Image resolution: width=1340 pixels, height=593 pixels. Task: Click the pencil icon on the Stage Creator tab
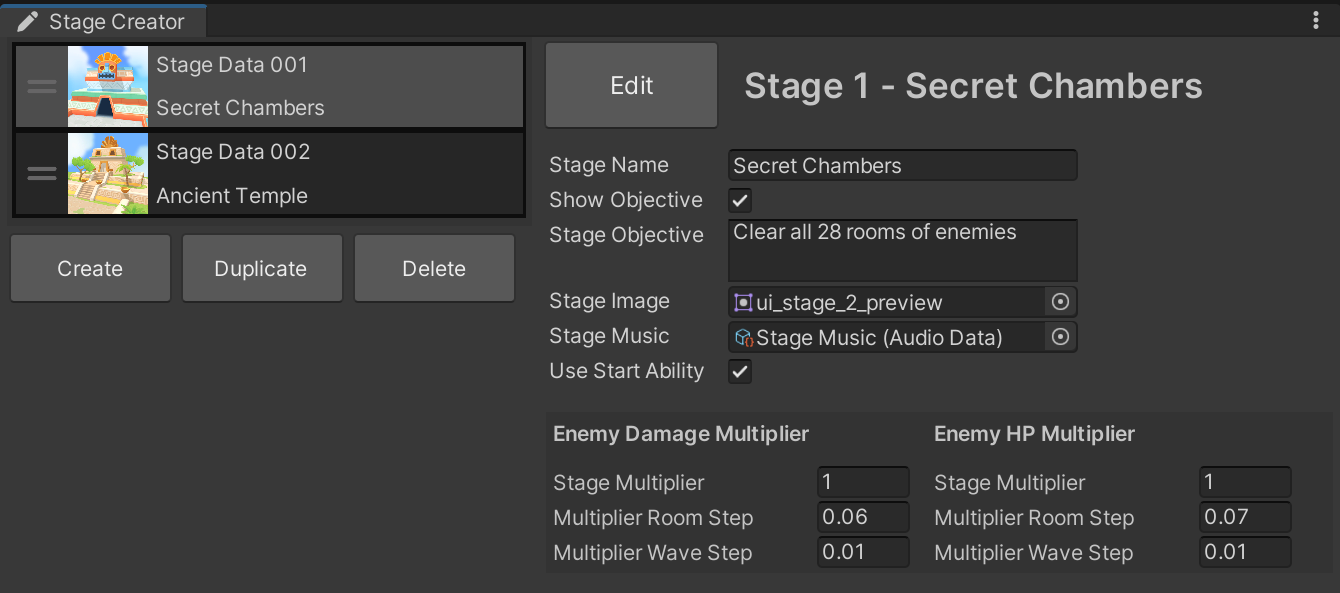point(28,21)
